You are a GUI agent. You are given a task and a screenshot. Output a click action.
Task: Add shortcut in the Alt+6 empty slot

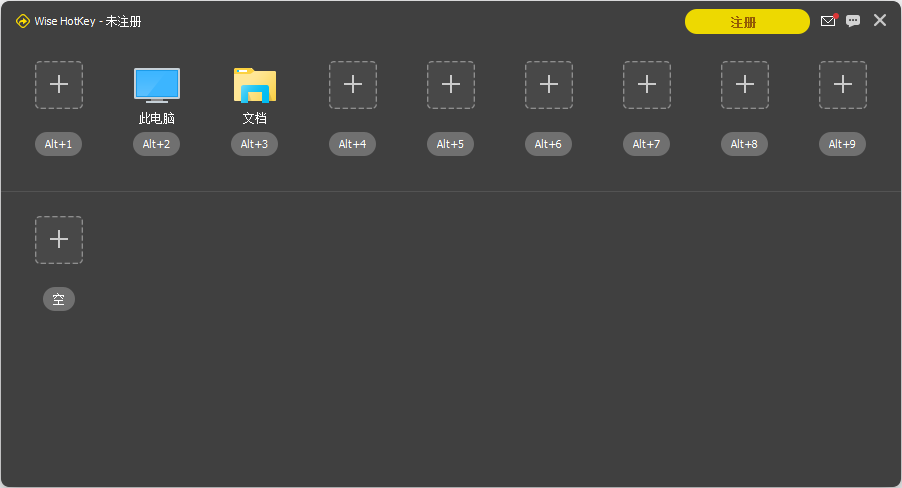click(x=549, y=85)
